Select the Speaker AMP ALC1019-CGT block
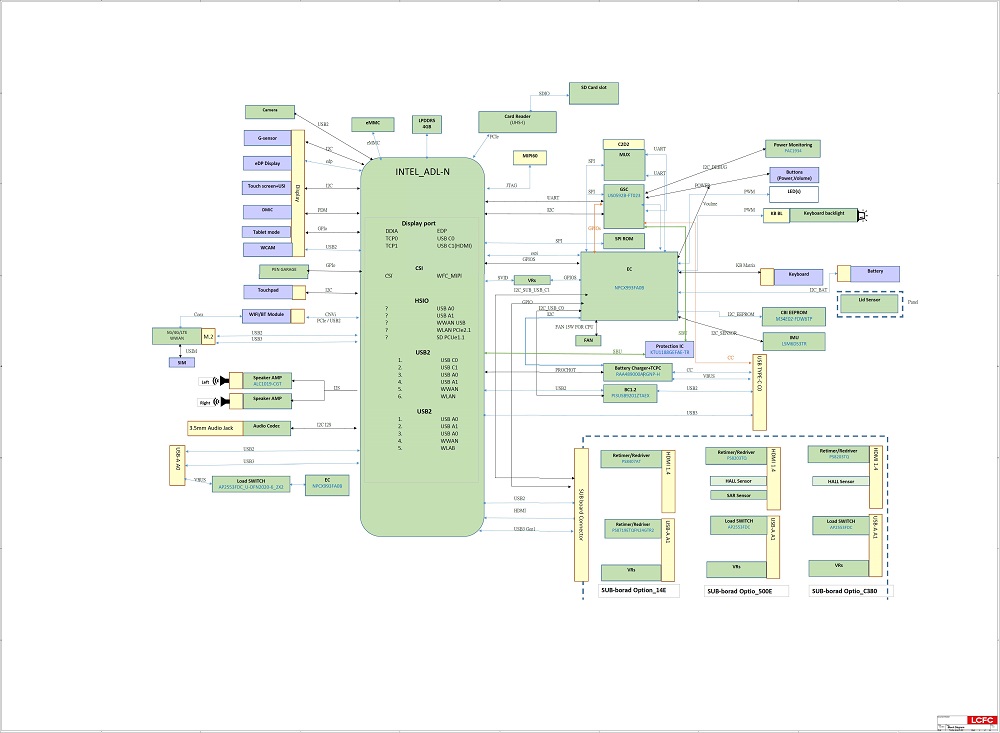Screen dimensions: 1000x733 [x=267, y=380]
